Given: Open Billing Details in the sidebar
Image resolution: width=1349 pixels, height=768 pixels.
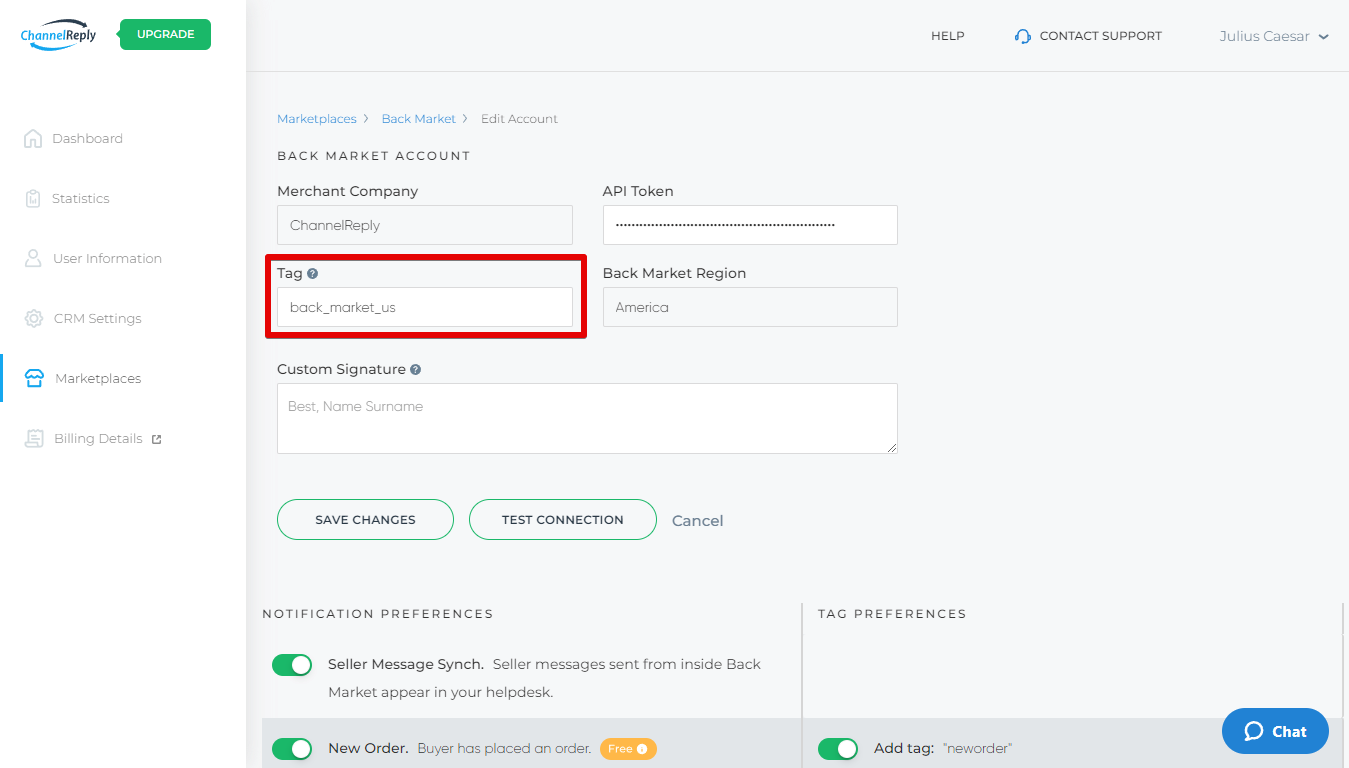Looking at the screenshot, I should pyautogui.click(x=98, y=438).
